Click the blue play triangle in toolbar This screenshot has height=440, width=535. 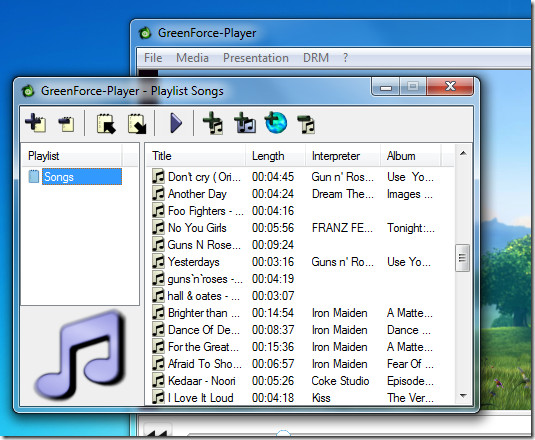[x=176, y=123]
